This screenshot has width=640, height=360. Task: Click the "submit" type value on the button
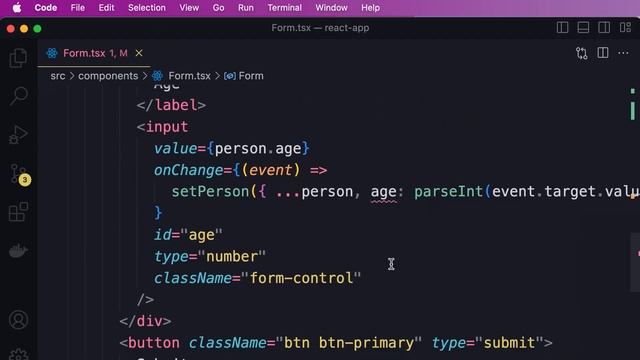tap(509, 343)
